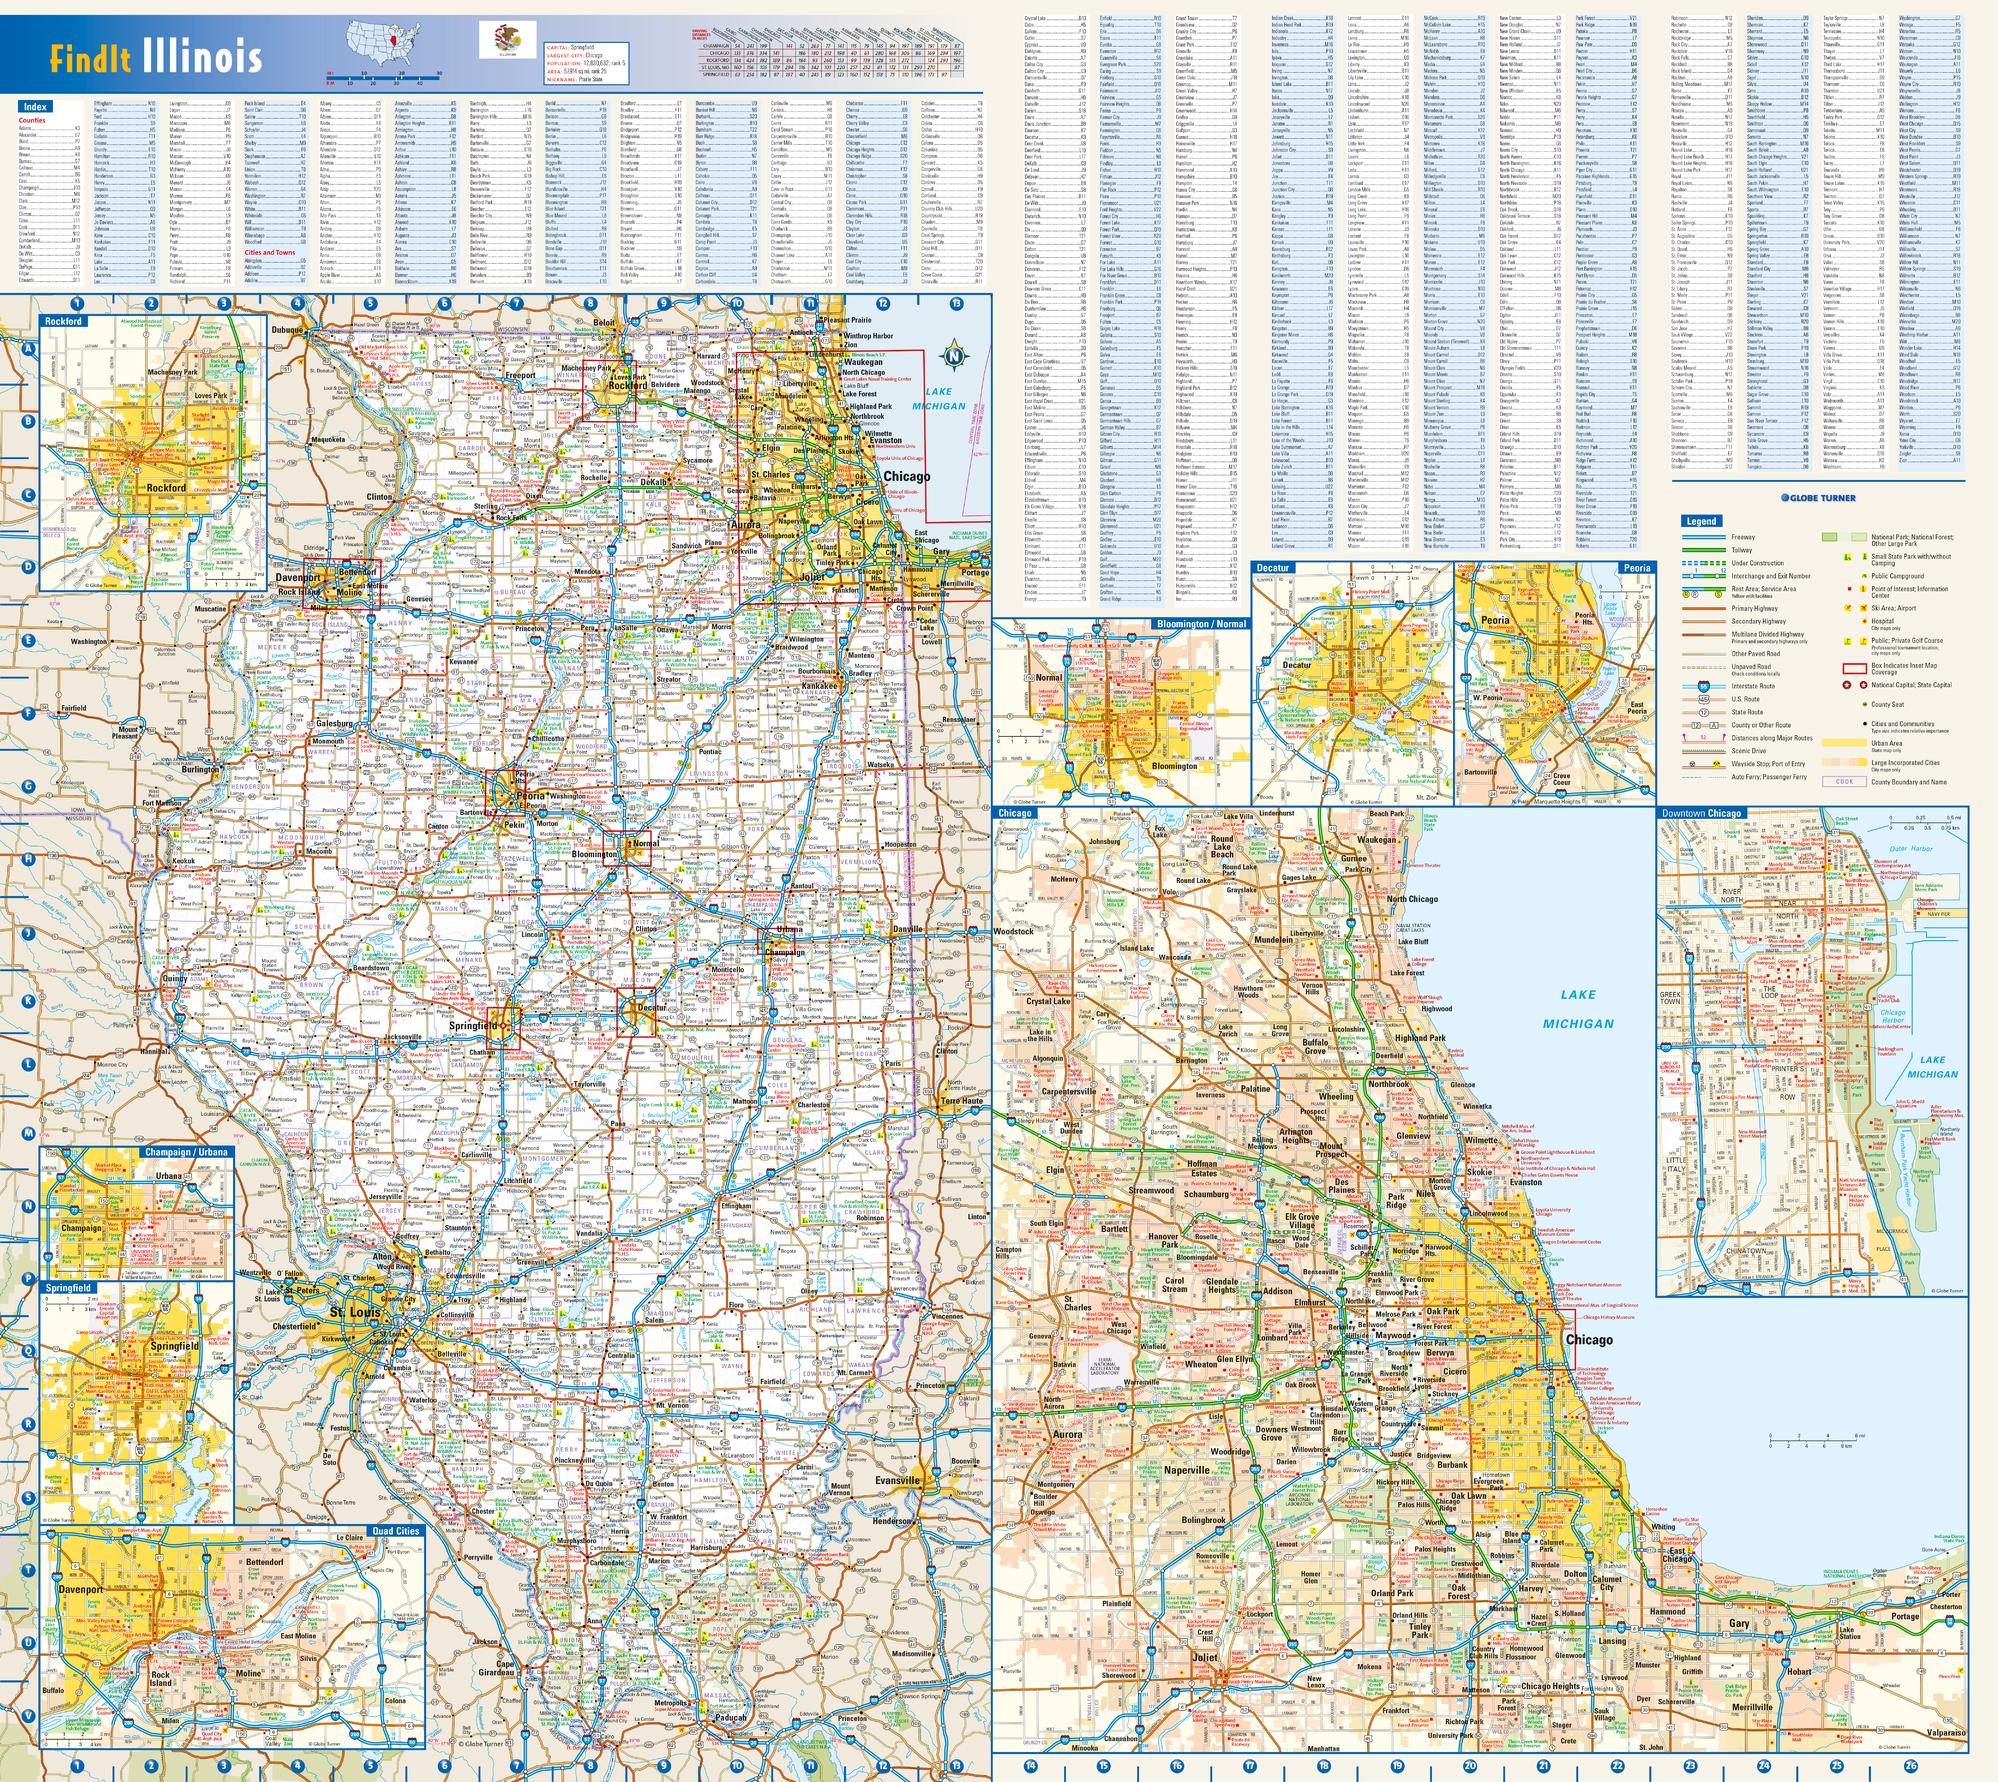The image size is (1998, 1782).
Task: Click the Index heading label
Action: tap(36, 107)
